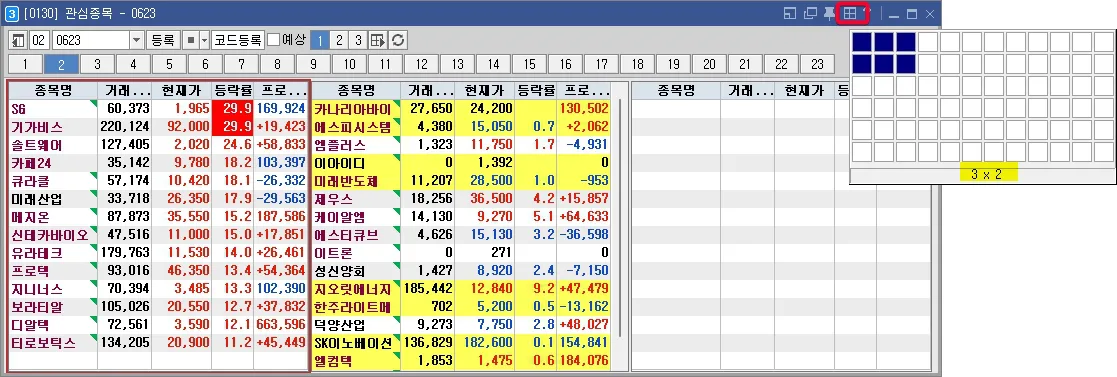1117x377 pixels.
Task: Select the 미래반도체 stock name
Action: pyautogui.click(x=346, y=181)
